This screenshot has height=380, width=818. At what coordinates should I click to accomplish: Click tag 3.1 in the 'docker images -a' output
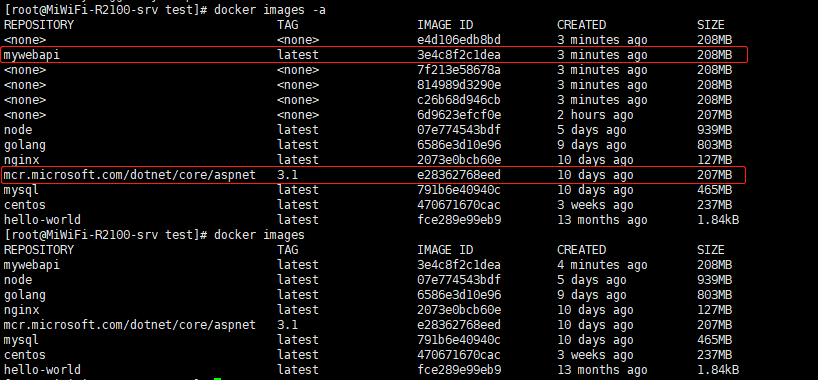[287, 175]
